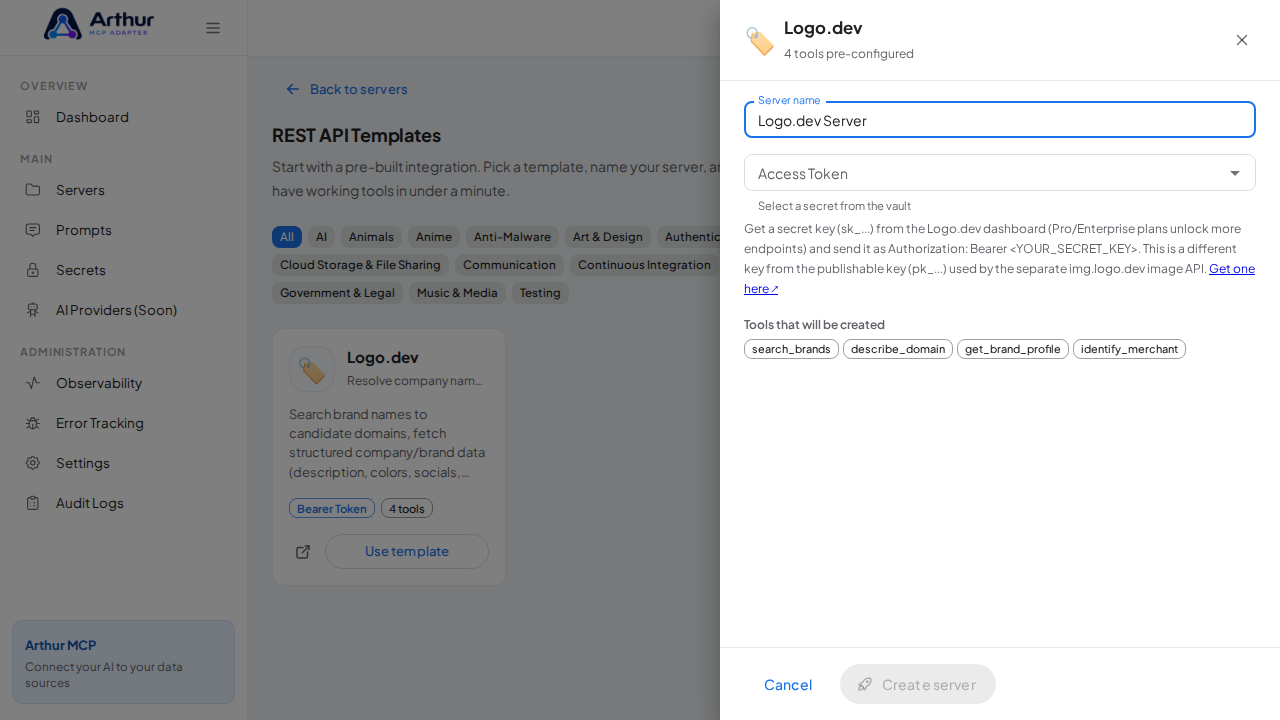Viewport: 1280px width, 720px height.
Task: Filter templates by Communication
Action: (509, 265)
